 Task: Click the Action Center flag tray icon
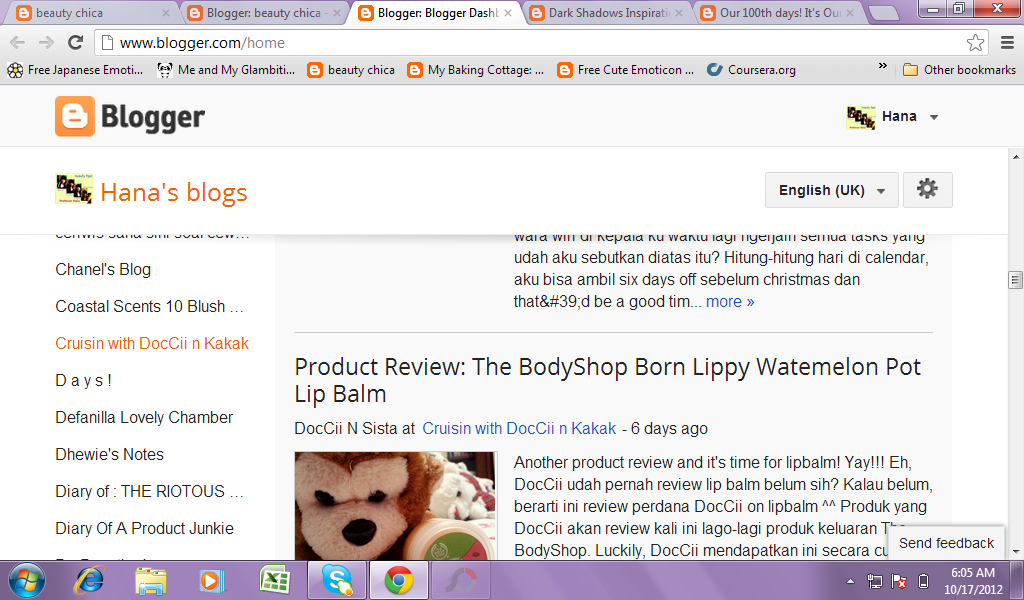[x=899, y=580]
